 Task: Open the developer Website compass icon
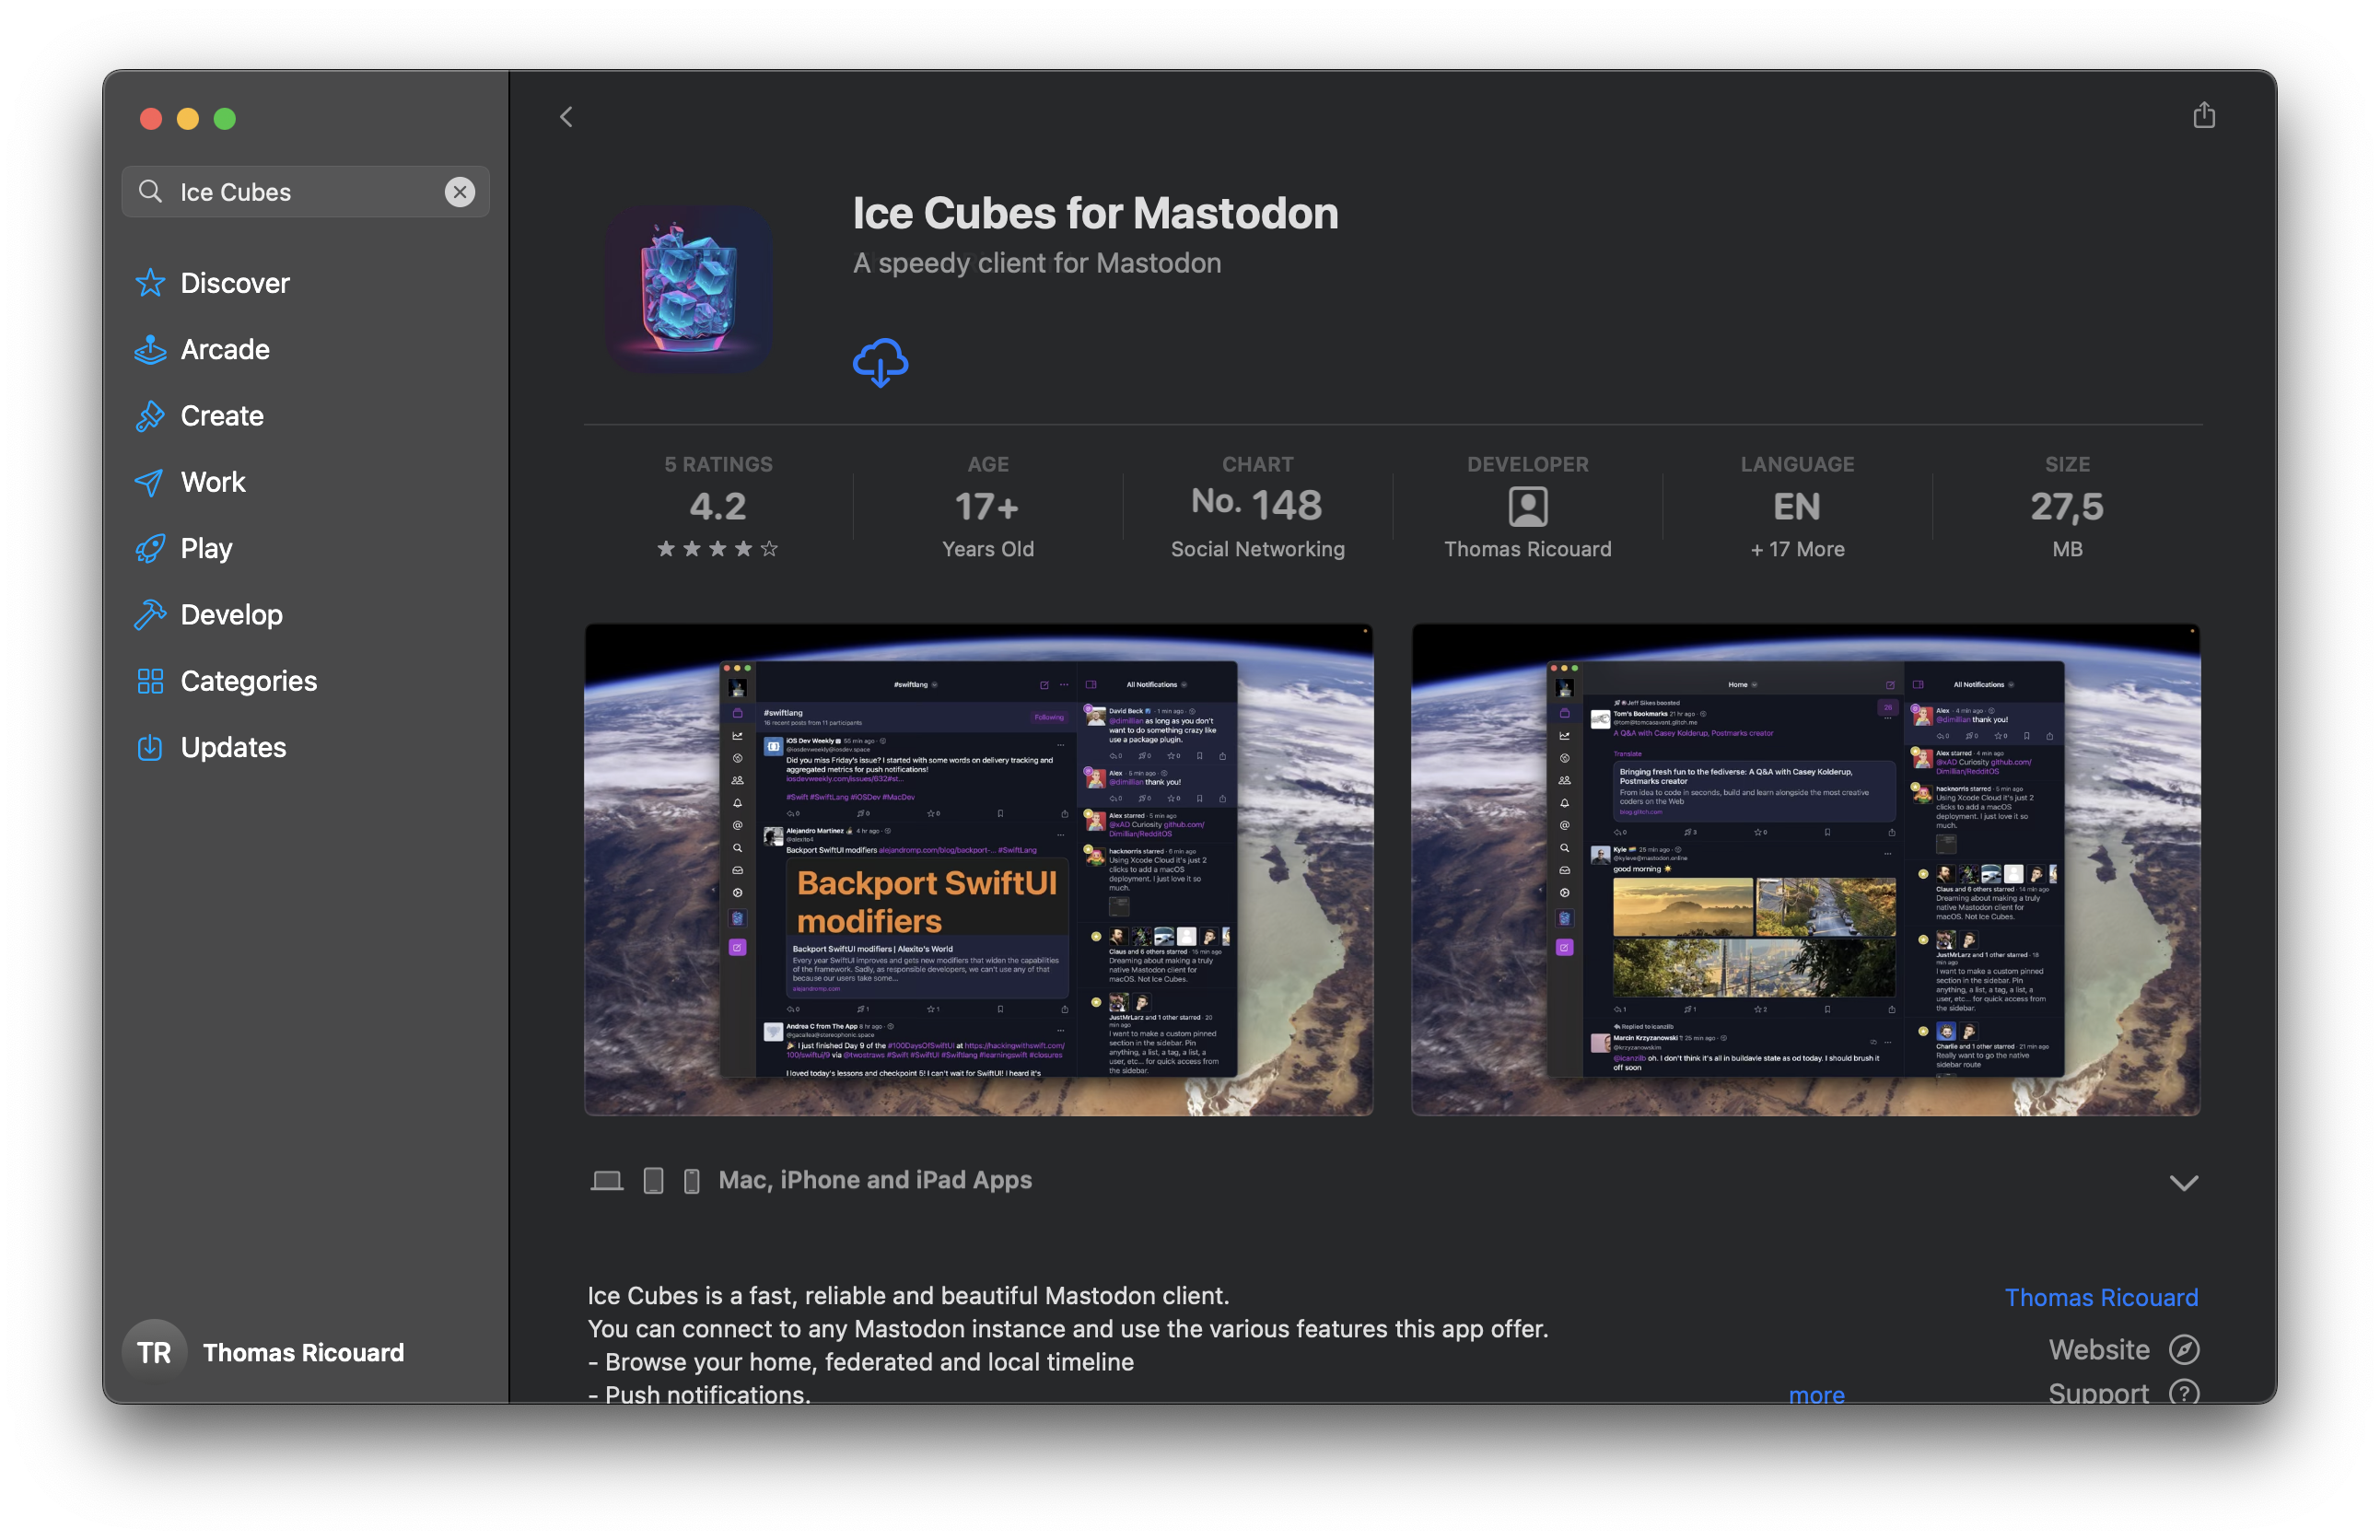click(x=2183, y=1349)
